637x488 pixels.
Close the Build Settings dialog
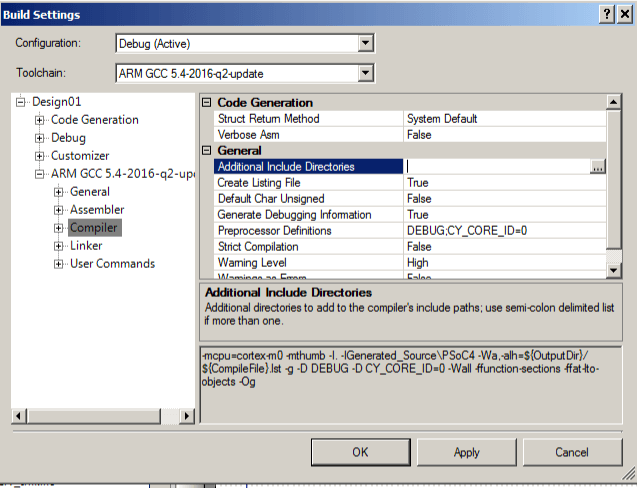click(x=625, y=14)
